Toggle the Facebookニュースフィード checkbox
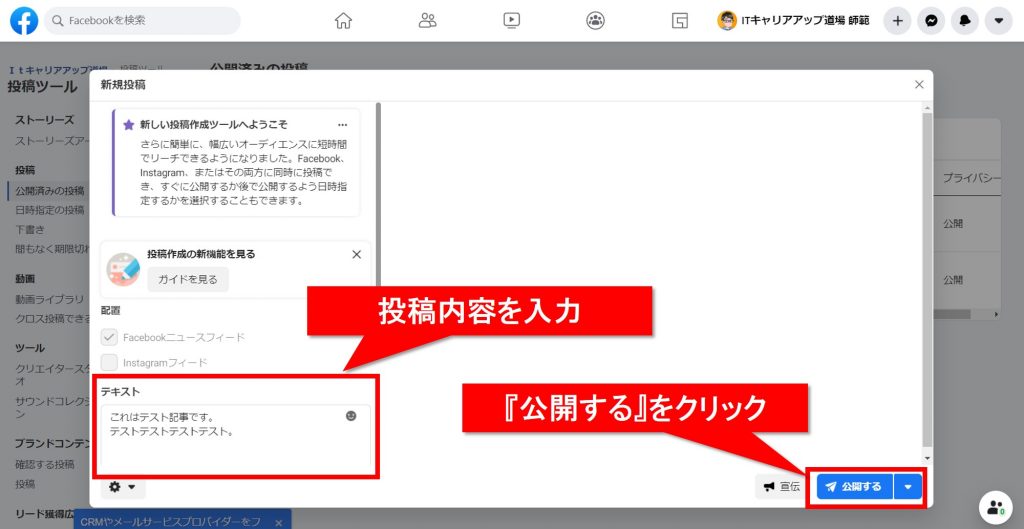The width and height of the screenshot is (1024, 529). [x=109, y=337]
